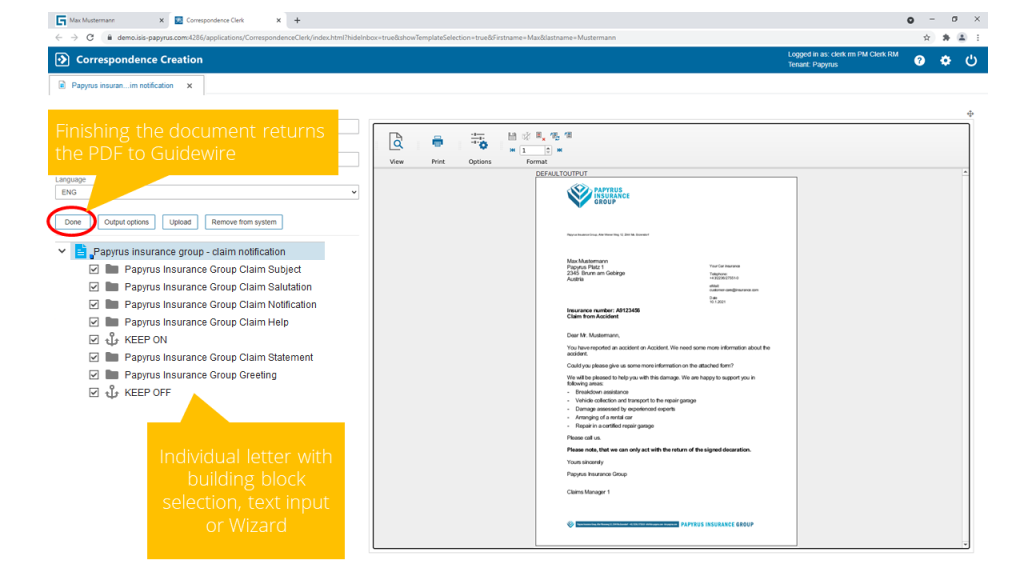Screen dimensions: 1024x576
Task: Uncheck Papyrus Insurance Group Claim Subject
Action: pyautogui.click(x=94, y=269)
